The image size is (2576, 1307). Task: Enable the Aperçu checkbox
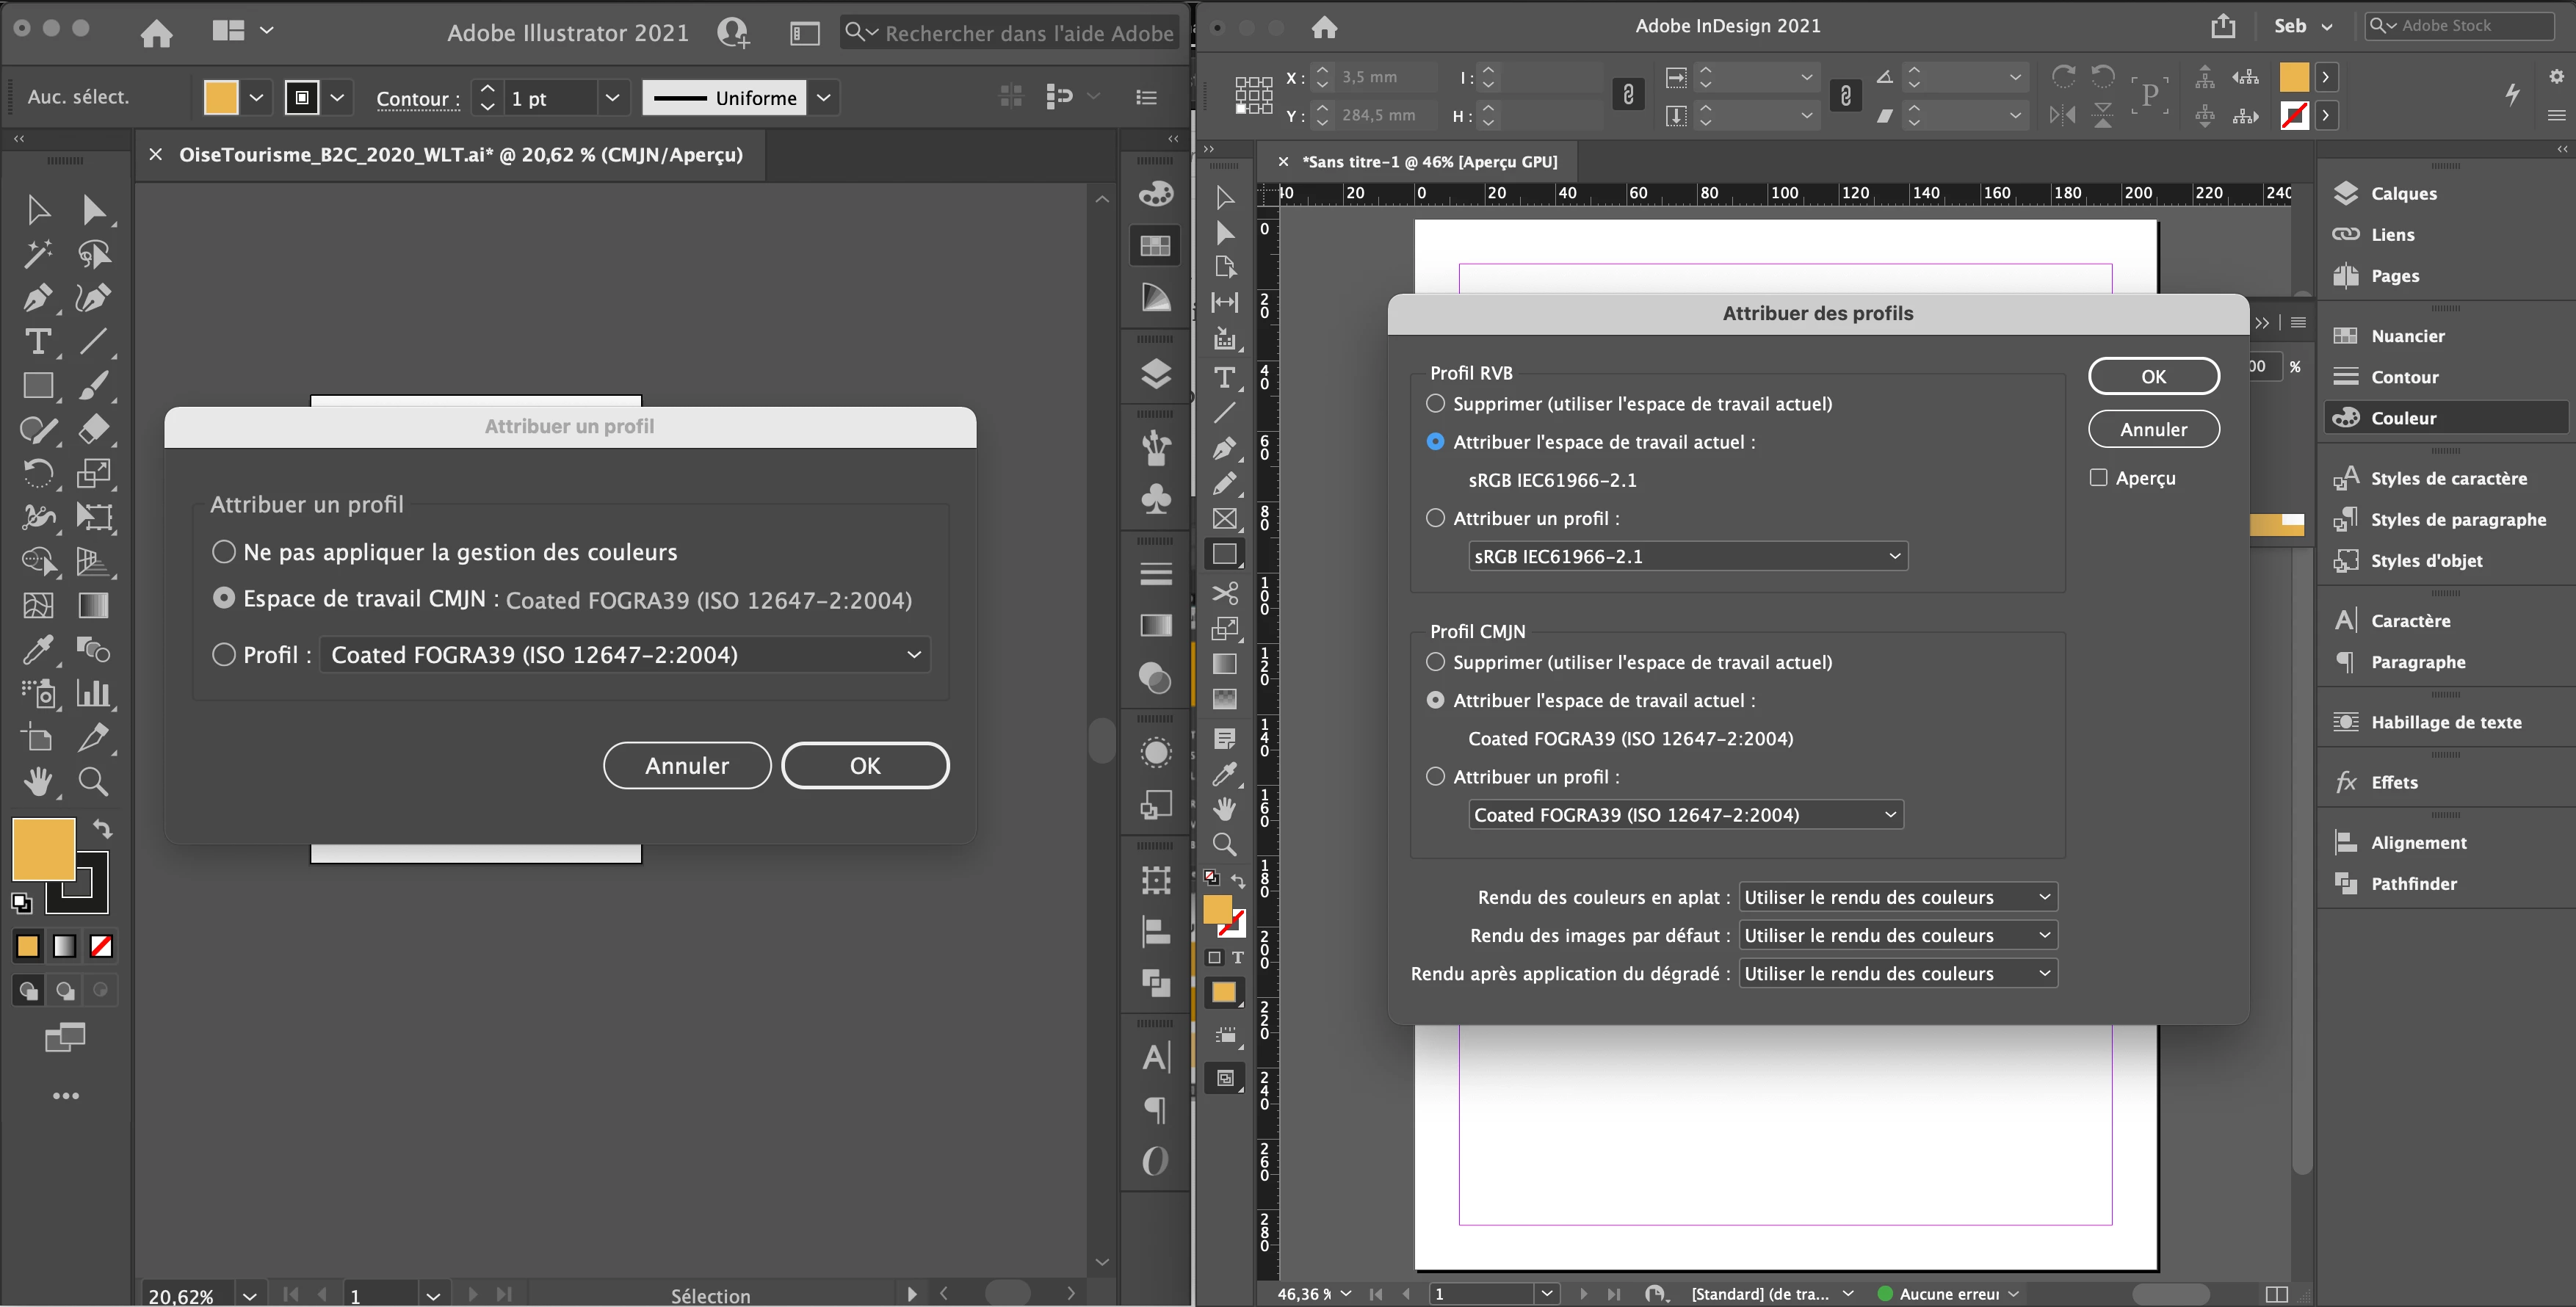[2098, 478]
